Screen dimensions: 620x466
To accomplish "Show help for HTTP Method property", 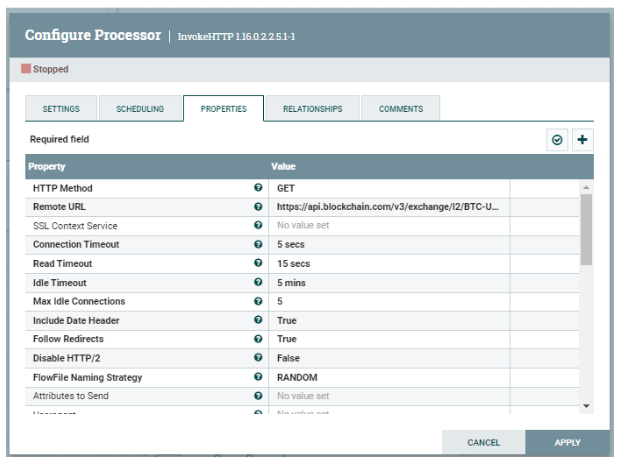I will [x=258, y=188].
